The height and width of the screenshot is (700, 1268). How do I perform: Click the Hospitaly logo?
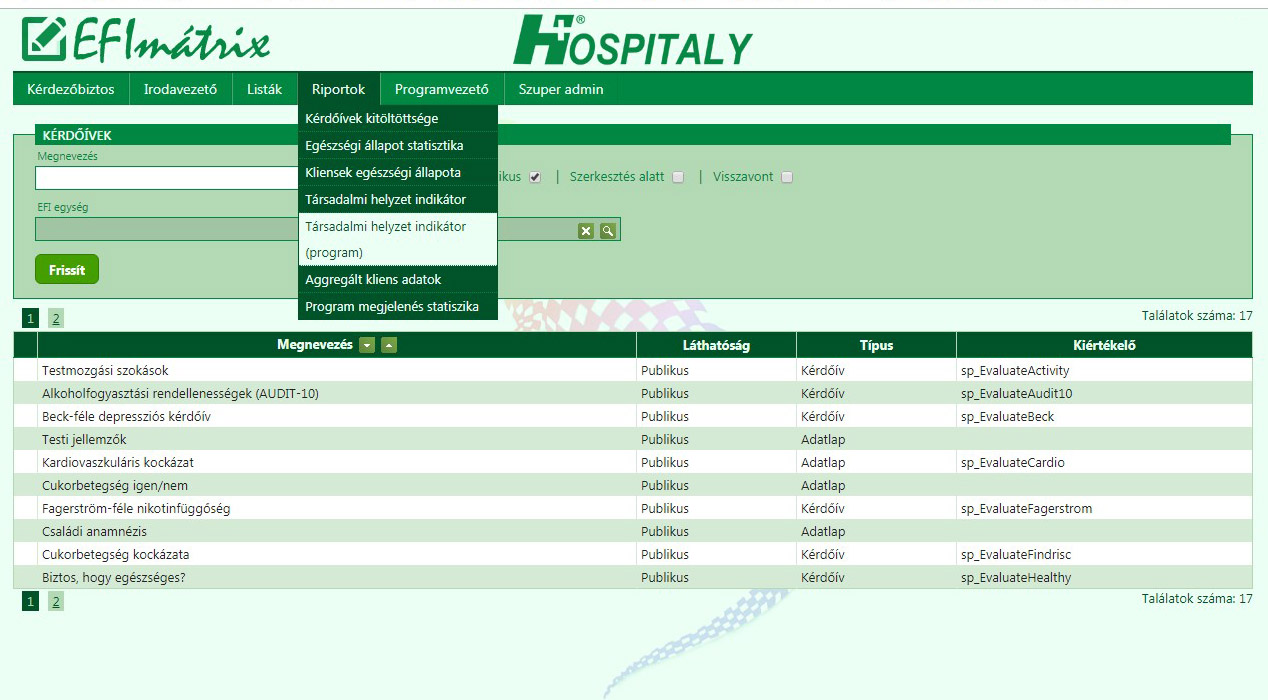coord(633,41)
